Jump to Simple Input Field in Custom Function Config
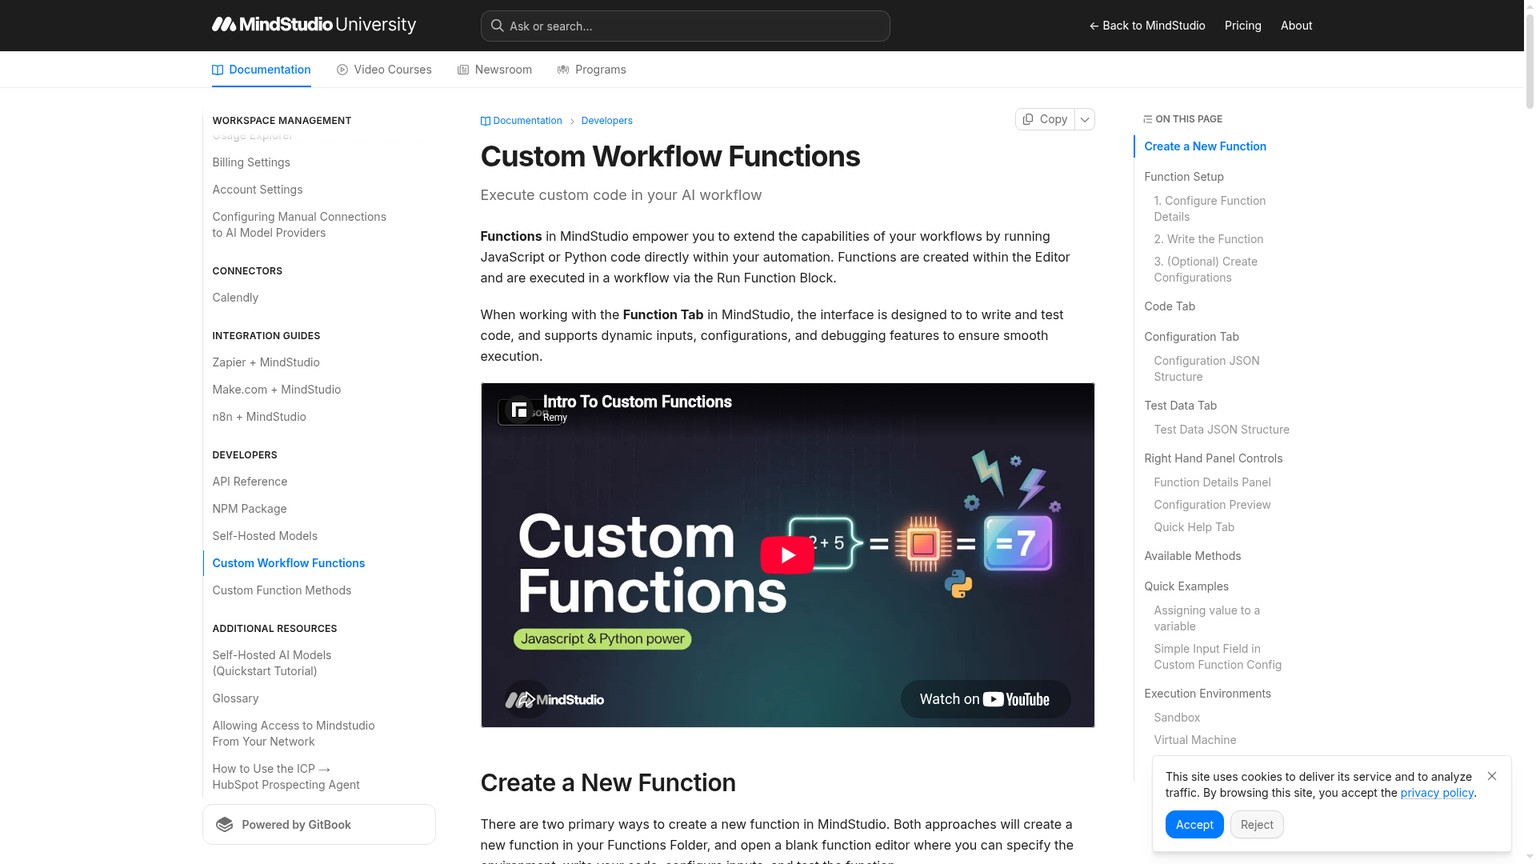 coord(1217,657)
